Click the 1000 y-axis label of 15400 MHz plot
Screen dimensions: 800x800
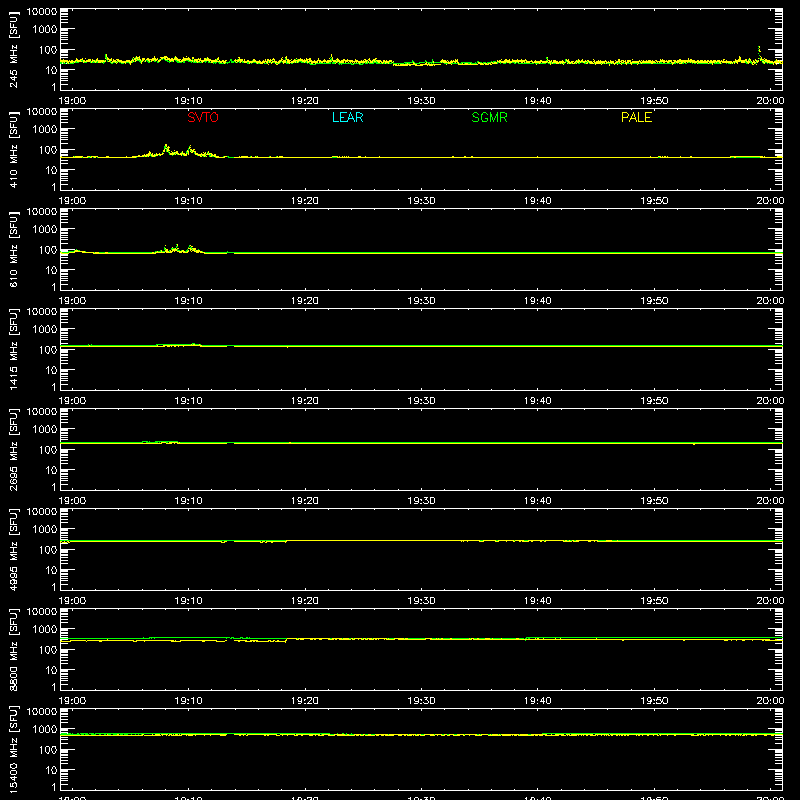click(x=45, y=729)
